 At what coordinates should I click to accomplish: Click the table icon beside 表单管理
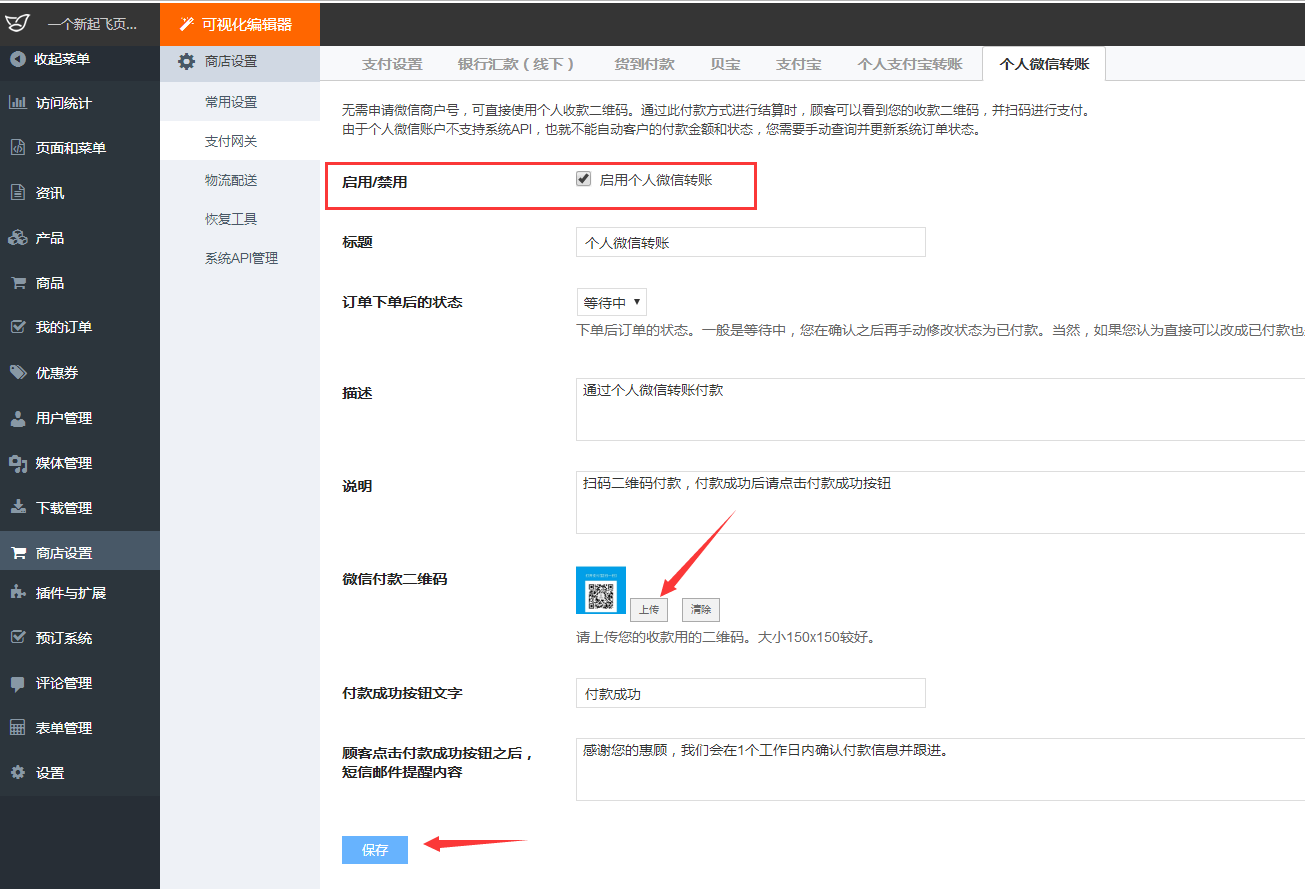click(x=17, y=727)
